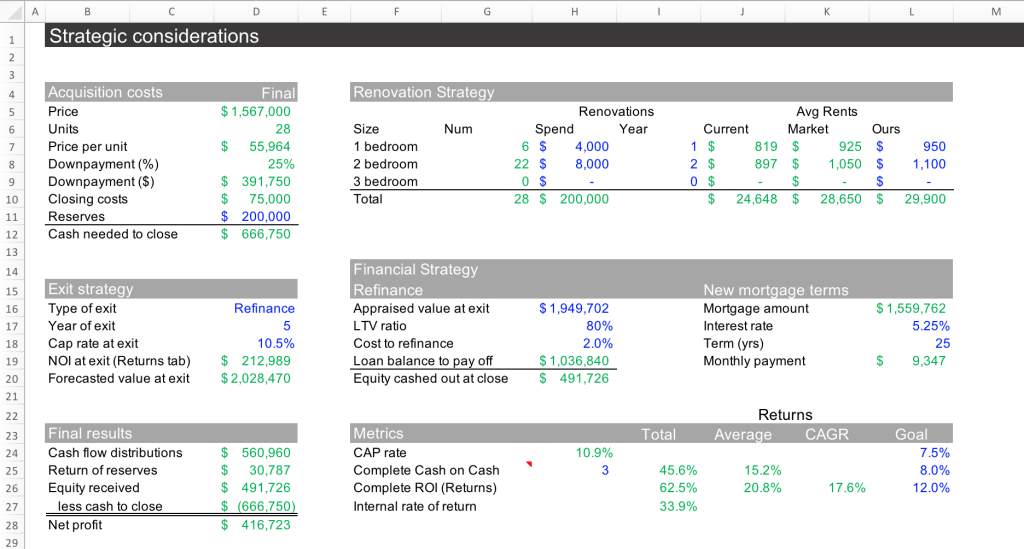This screenshot has width=1024, height=549.
Task: Select column D header
Action: [x=257, y=11]
